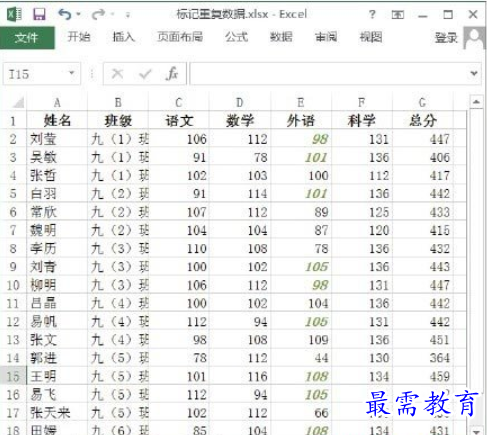
Task: Click the Name Box showing I15
Action: (x=42, y=74)
